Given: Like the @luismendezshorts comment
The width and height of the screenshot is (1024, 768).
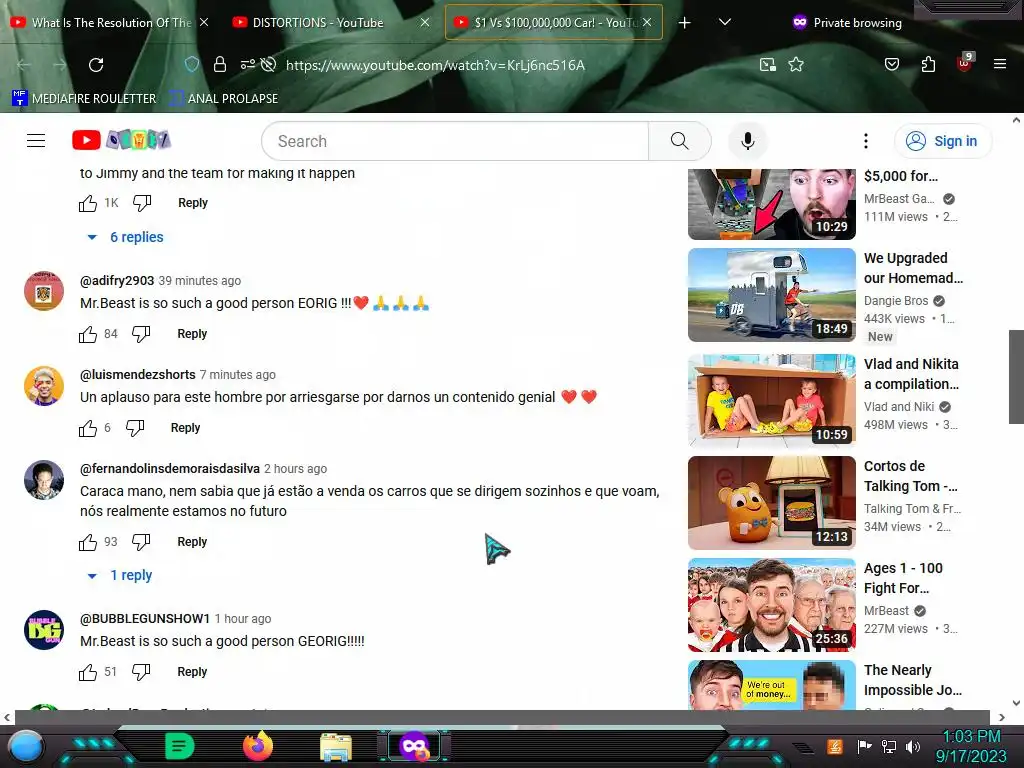Looking at the screenshot, I should click(88, 428).
